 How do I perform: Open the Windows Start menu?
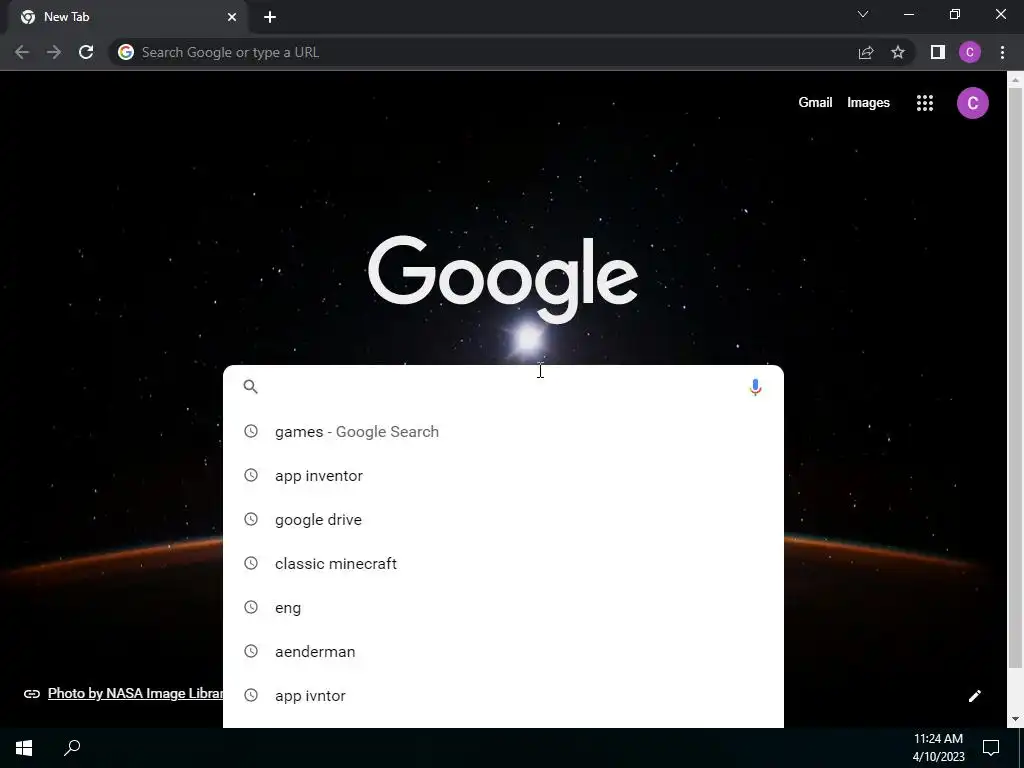pyautogui.click(x=24, y=748)
